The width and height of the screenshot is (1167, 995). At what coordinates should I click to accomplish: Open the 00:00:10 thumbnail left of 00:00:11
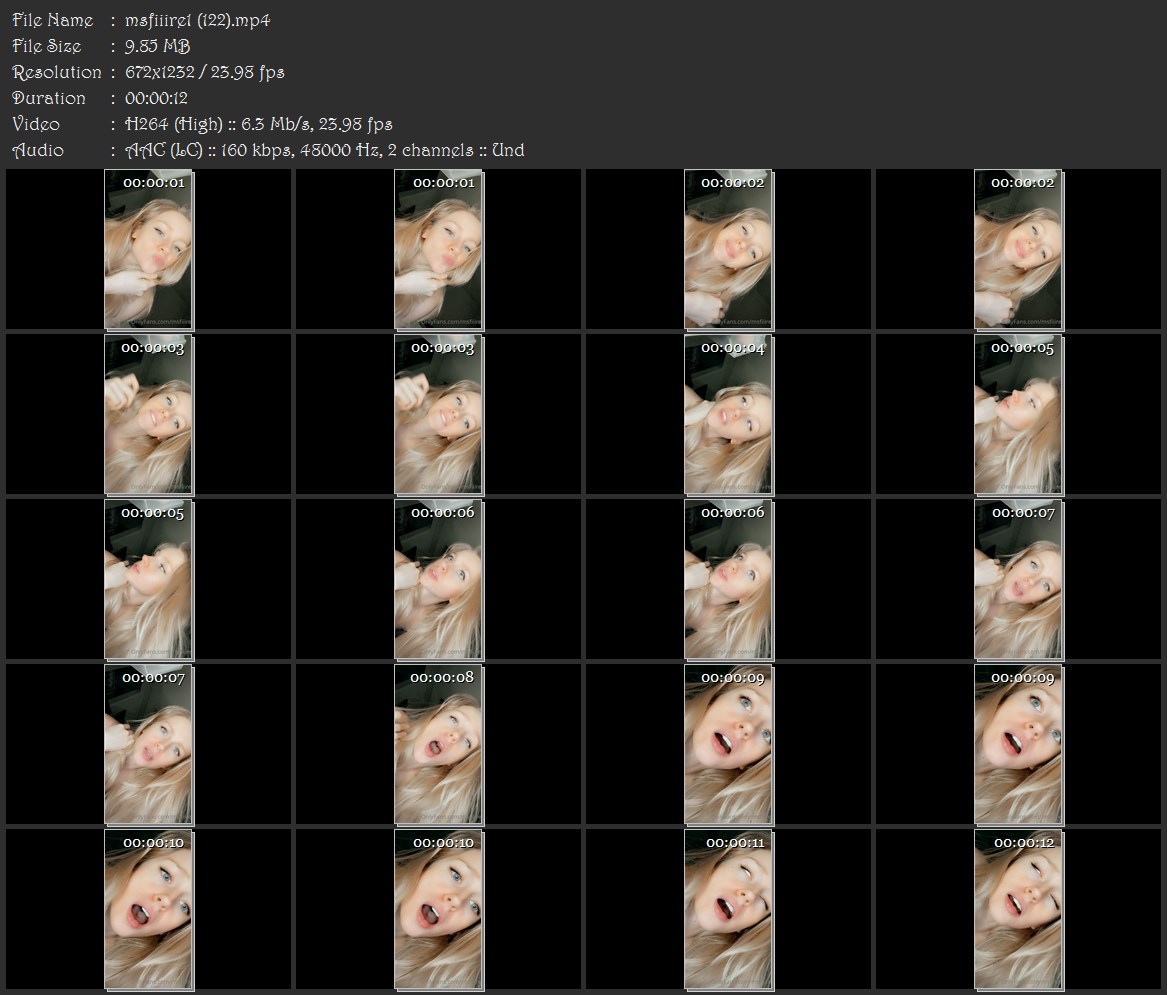[439, 909]
